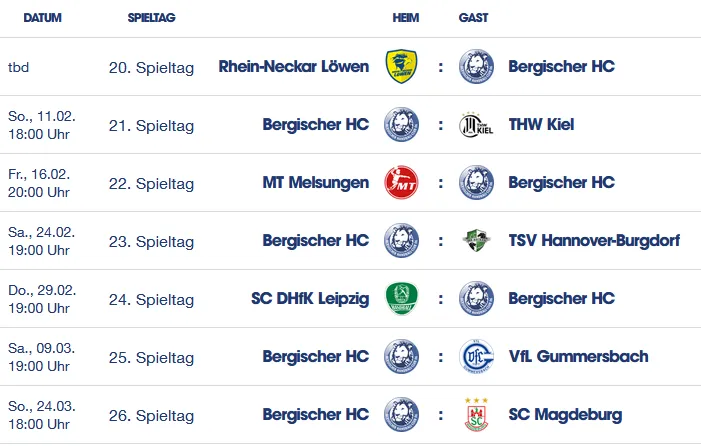Click the green SC DHfK Leipzig logo
The image size is (701, 446).
point(402,299)
